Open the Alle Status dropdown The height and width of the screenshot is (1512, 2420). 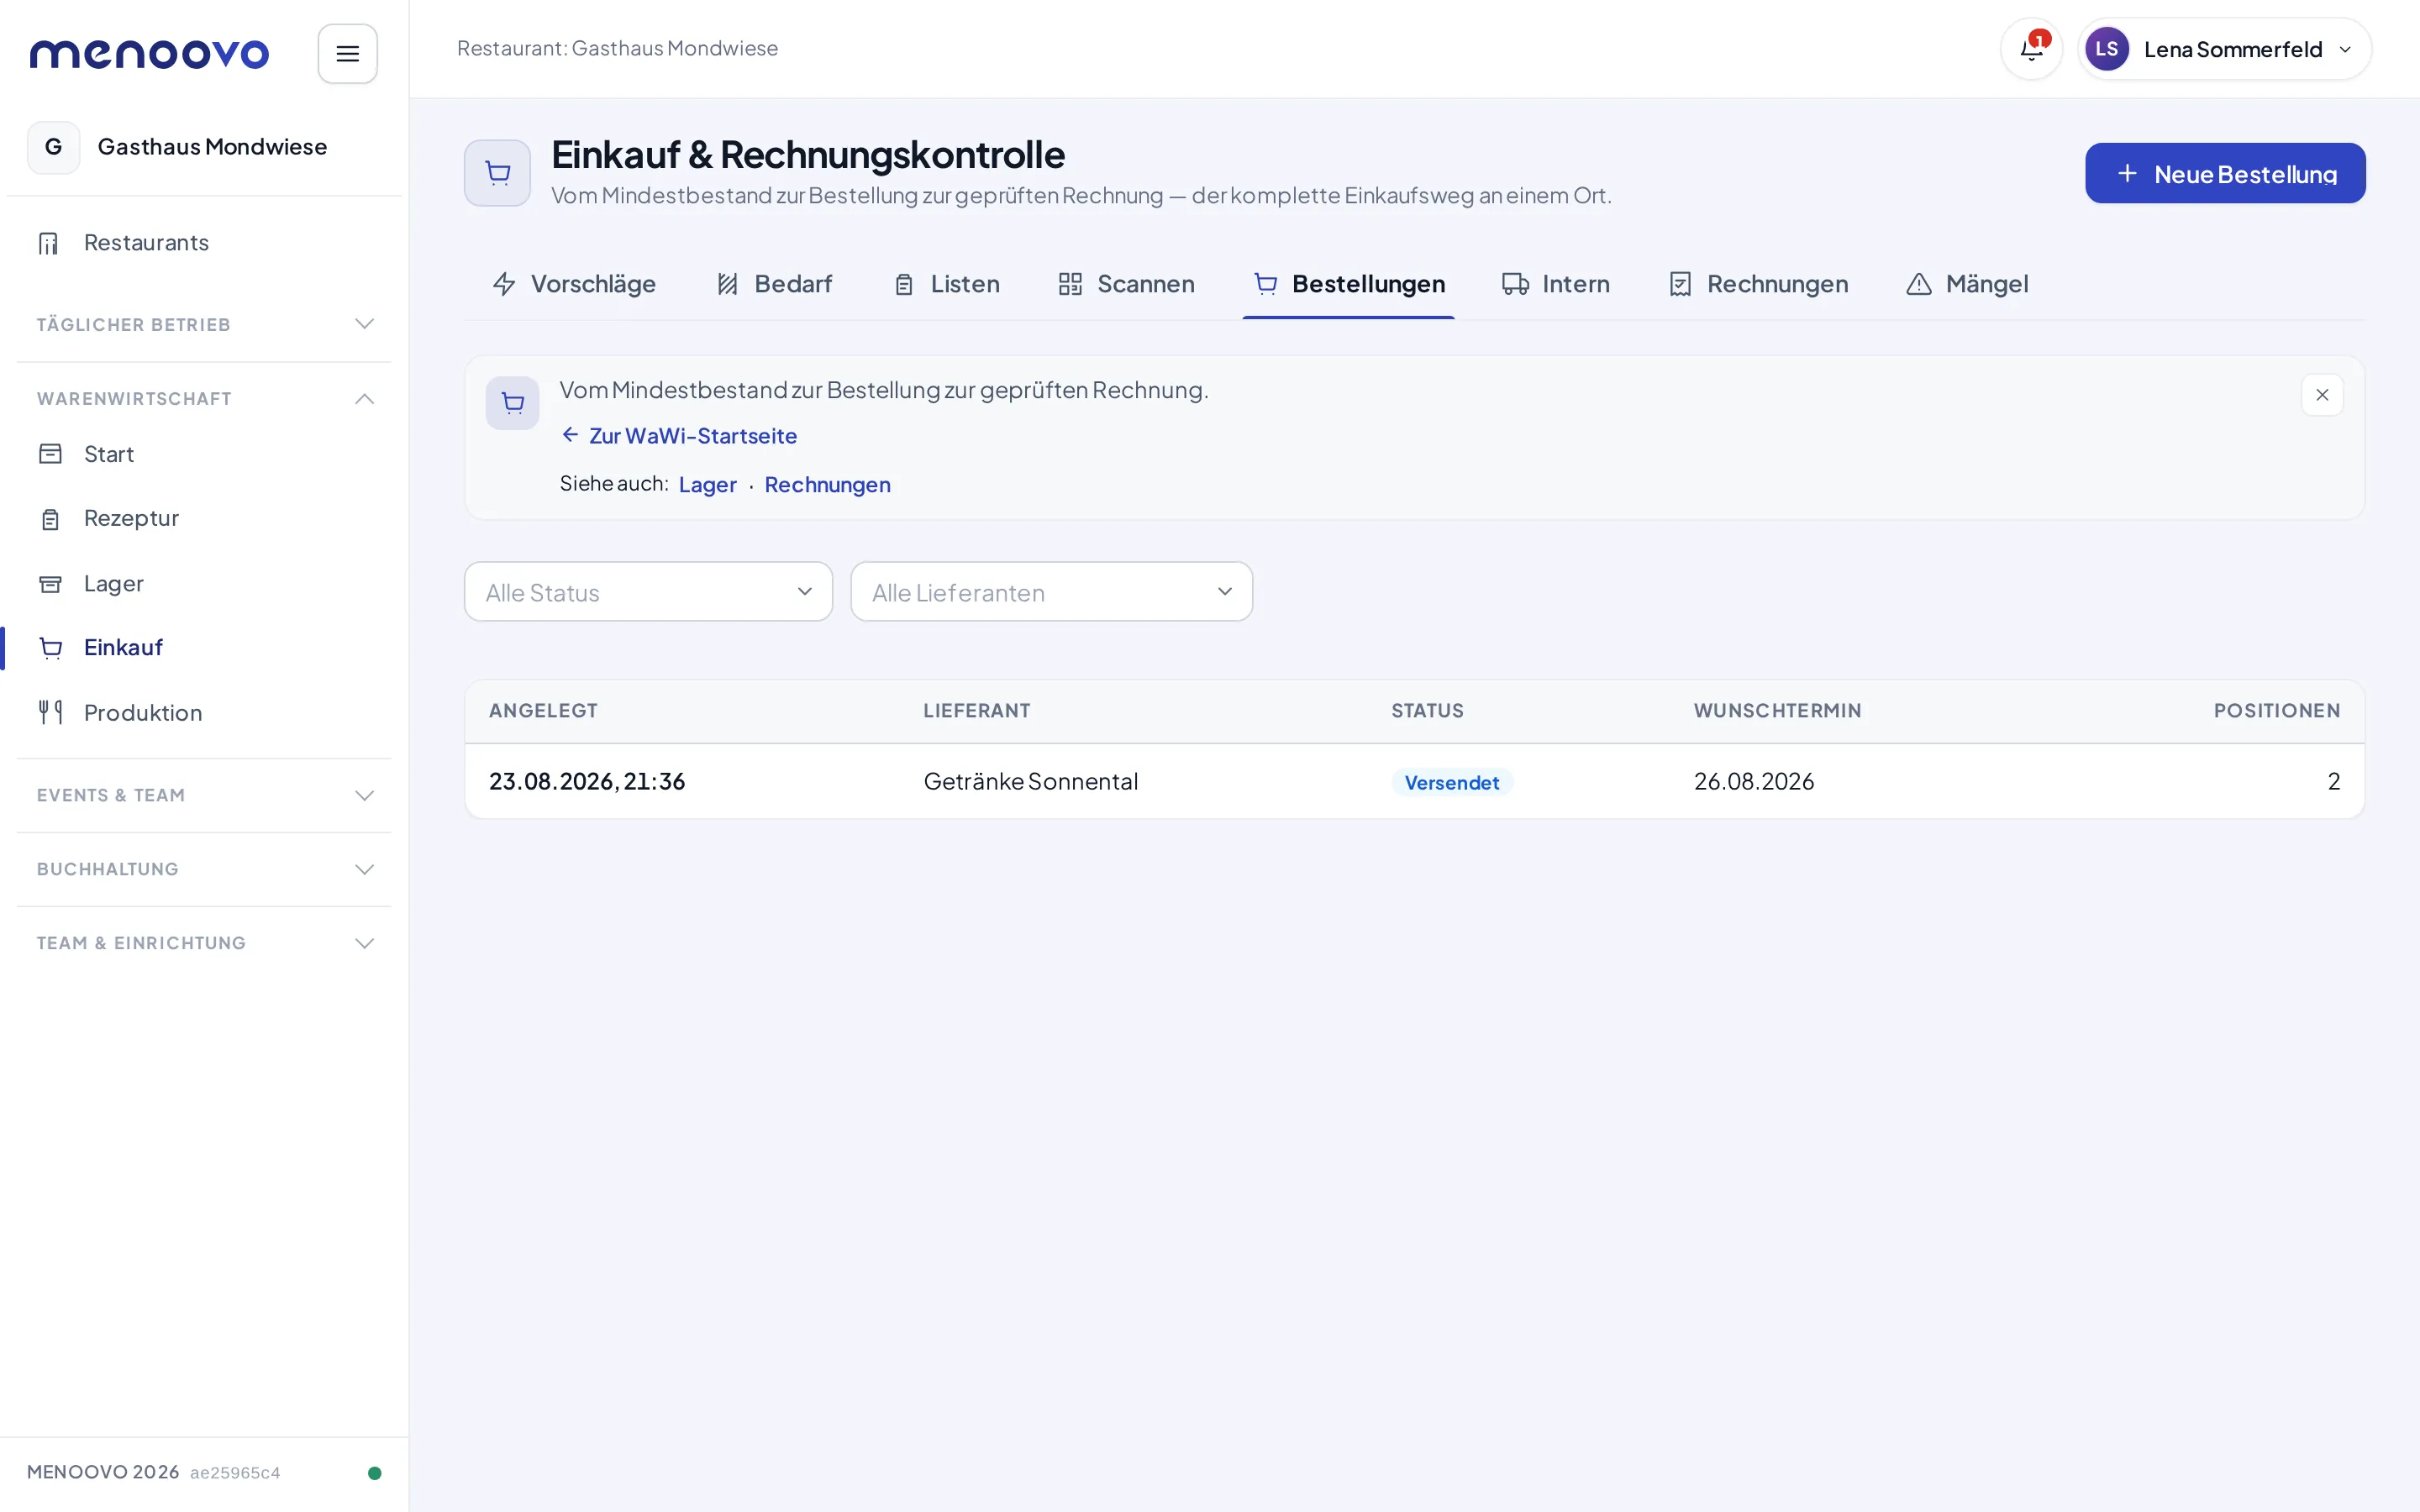click(x=648, y=592)
